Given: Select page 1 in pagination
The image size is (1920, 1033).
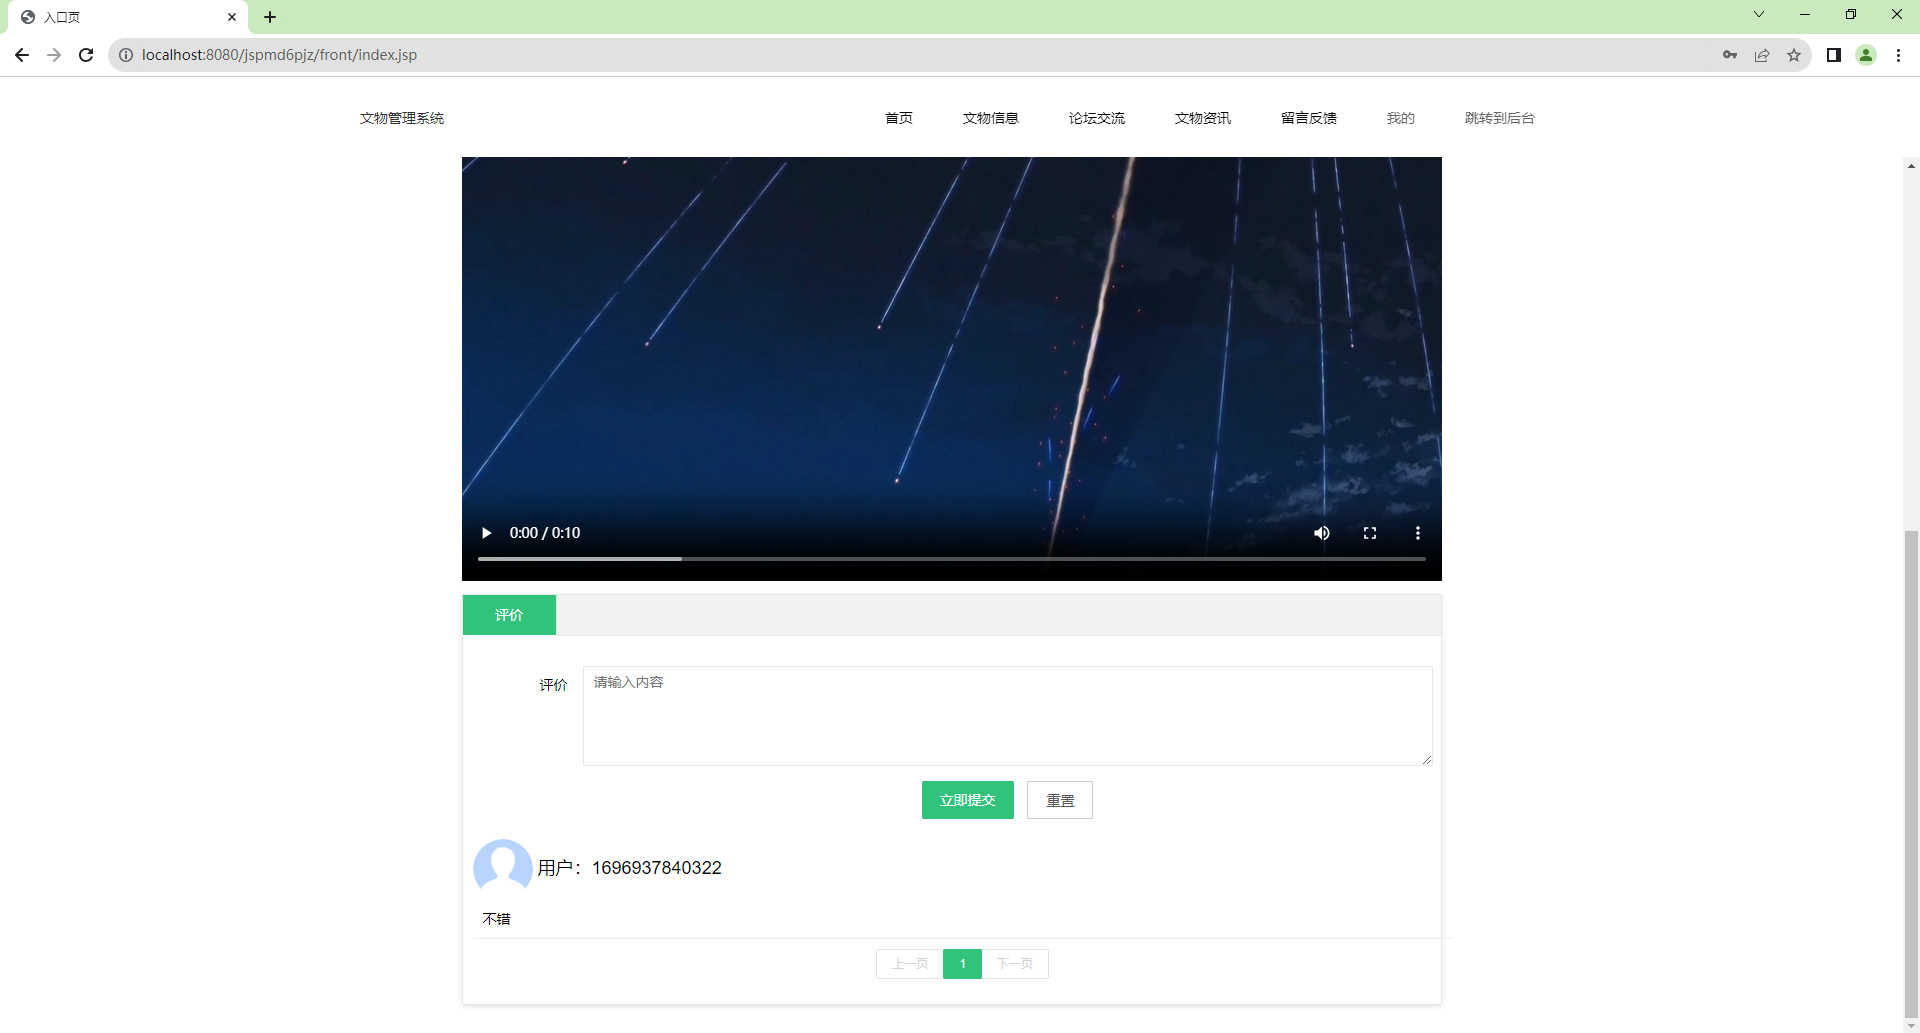Looking at the screenshot, I should (962, 963).
